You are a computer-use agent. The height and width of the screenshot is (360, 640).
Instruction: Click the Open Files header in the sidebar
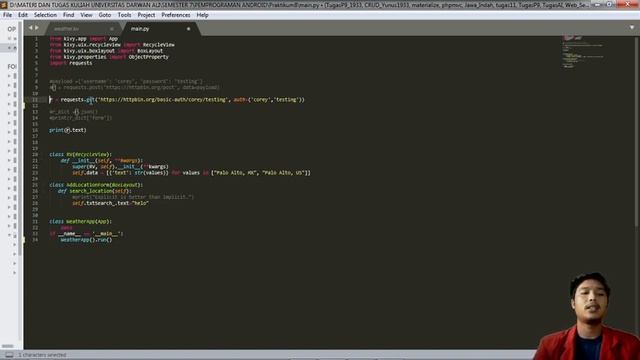point(11,29)
